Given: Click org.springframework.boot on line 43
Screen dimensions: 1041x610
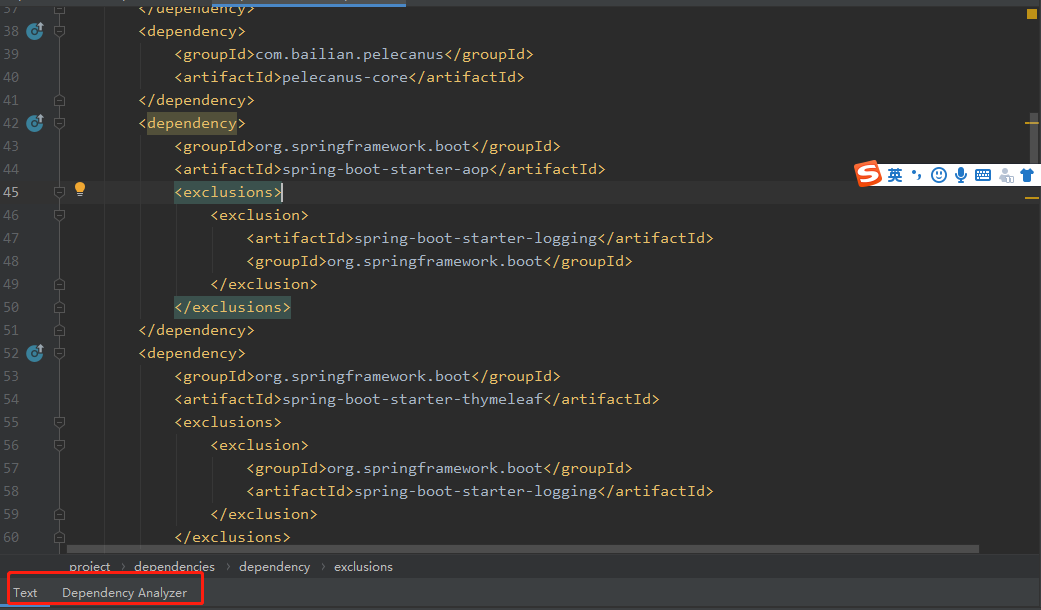Looking at the screenshot, I should coord(362,146).
